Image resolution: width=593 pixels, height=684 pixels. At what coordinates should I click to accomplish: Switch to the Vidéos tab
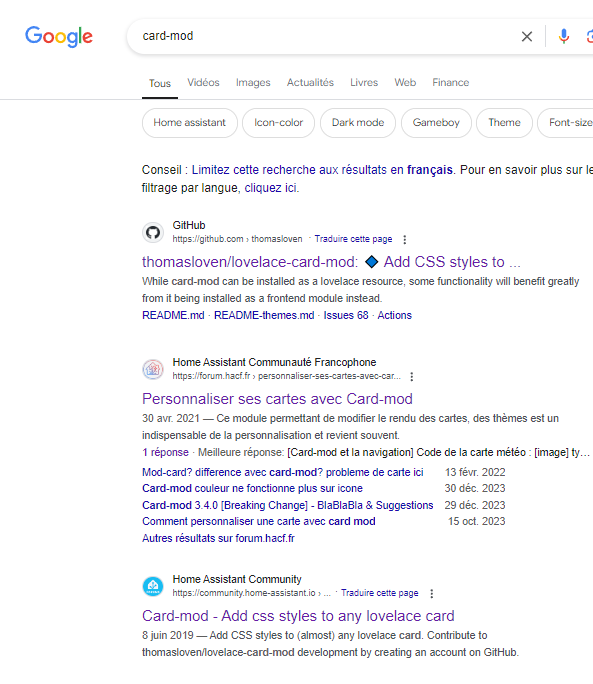pyautogui.click(x=203, y=82)
